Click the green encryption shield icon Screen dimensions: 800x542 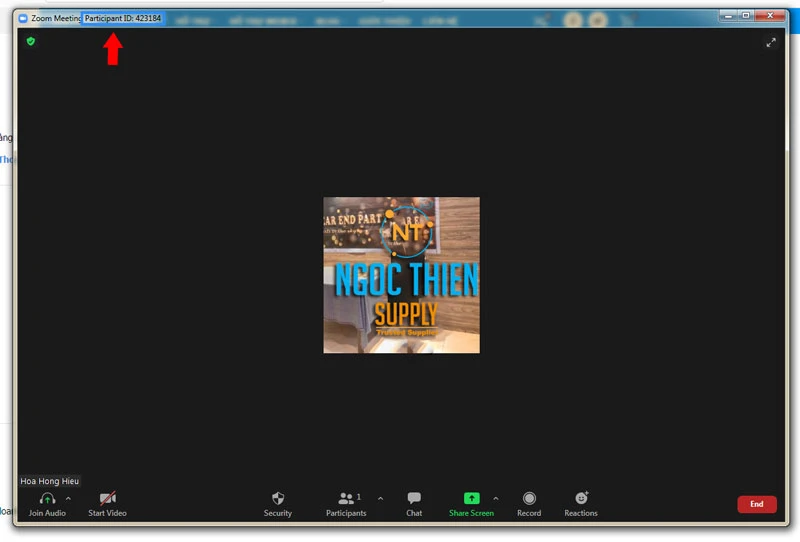(31, 41)
